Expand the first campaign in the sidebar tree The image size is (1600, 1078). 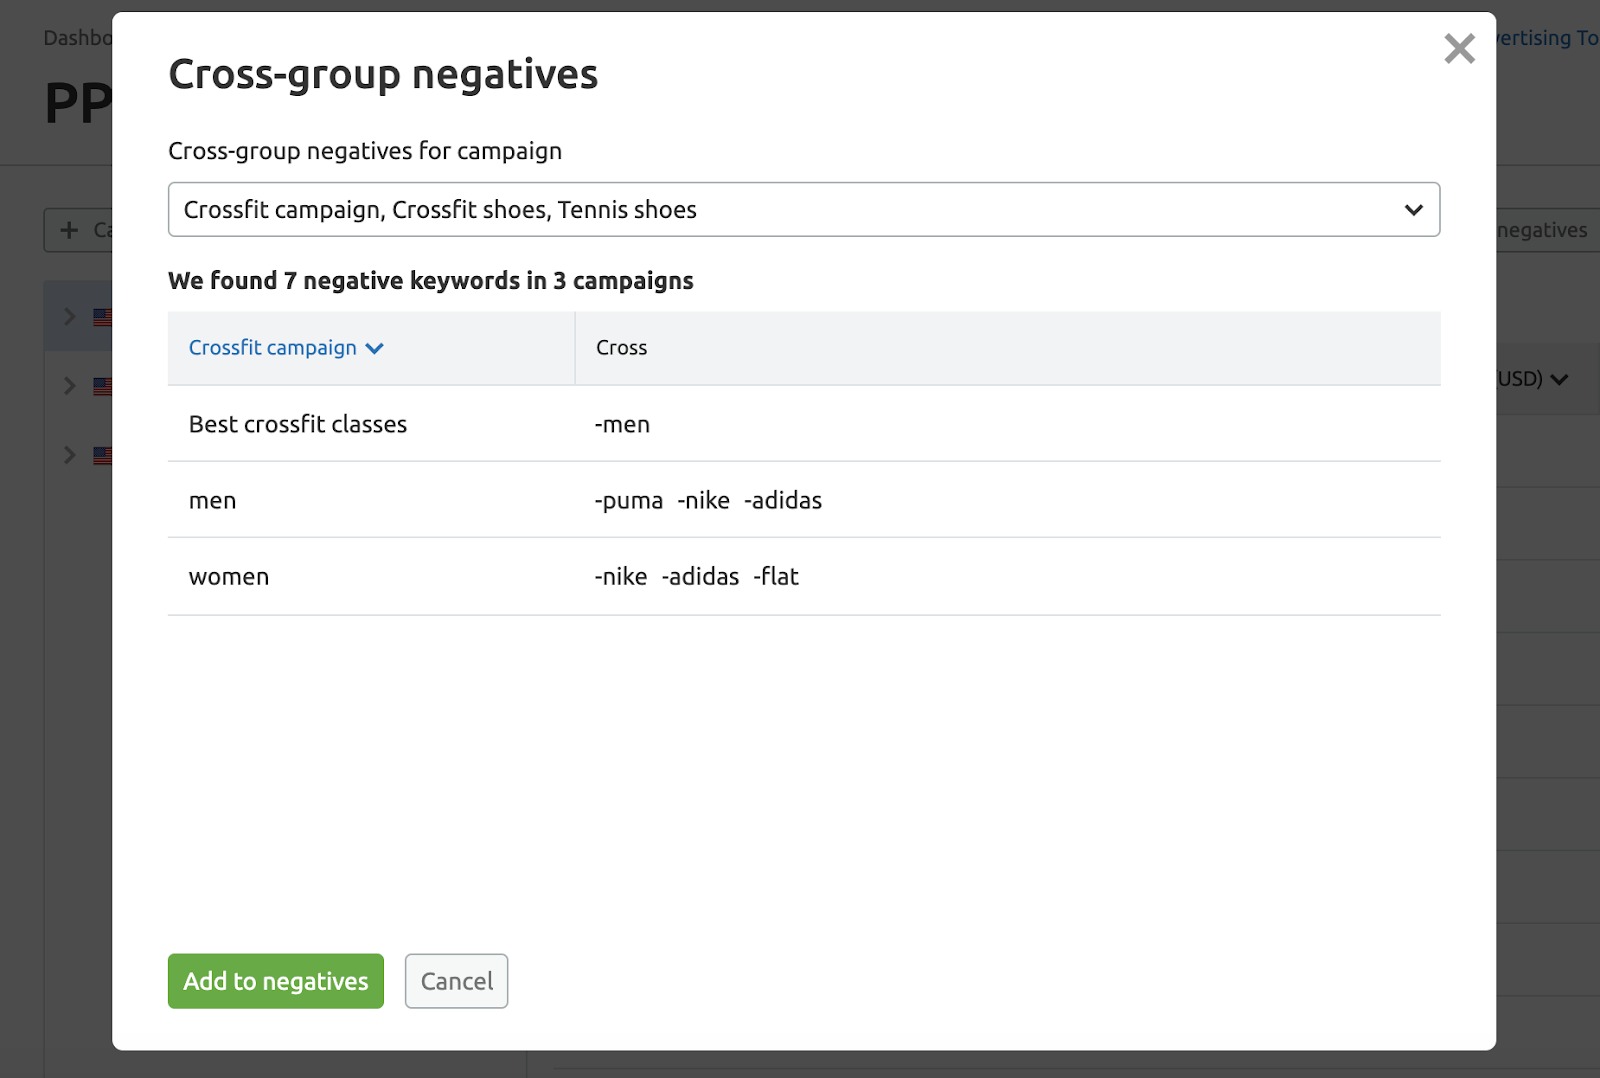69,316
